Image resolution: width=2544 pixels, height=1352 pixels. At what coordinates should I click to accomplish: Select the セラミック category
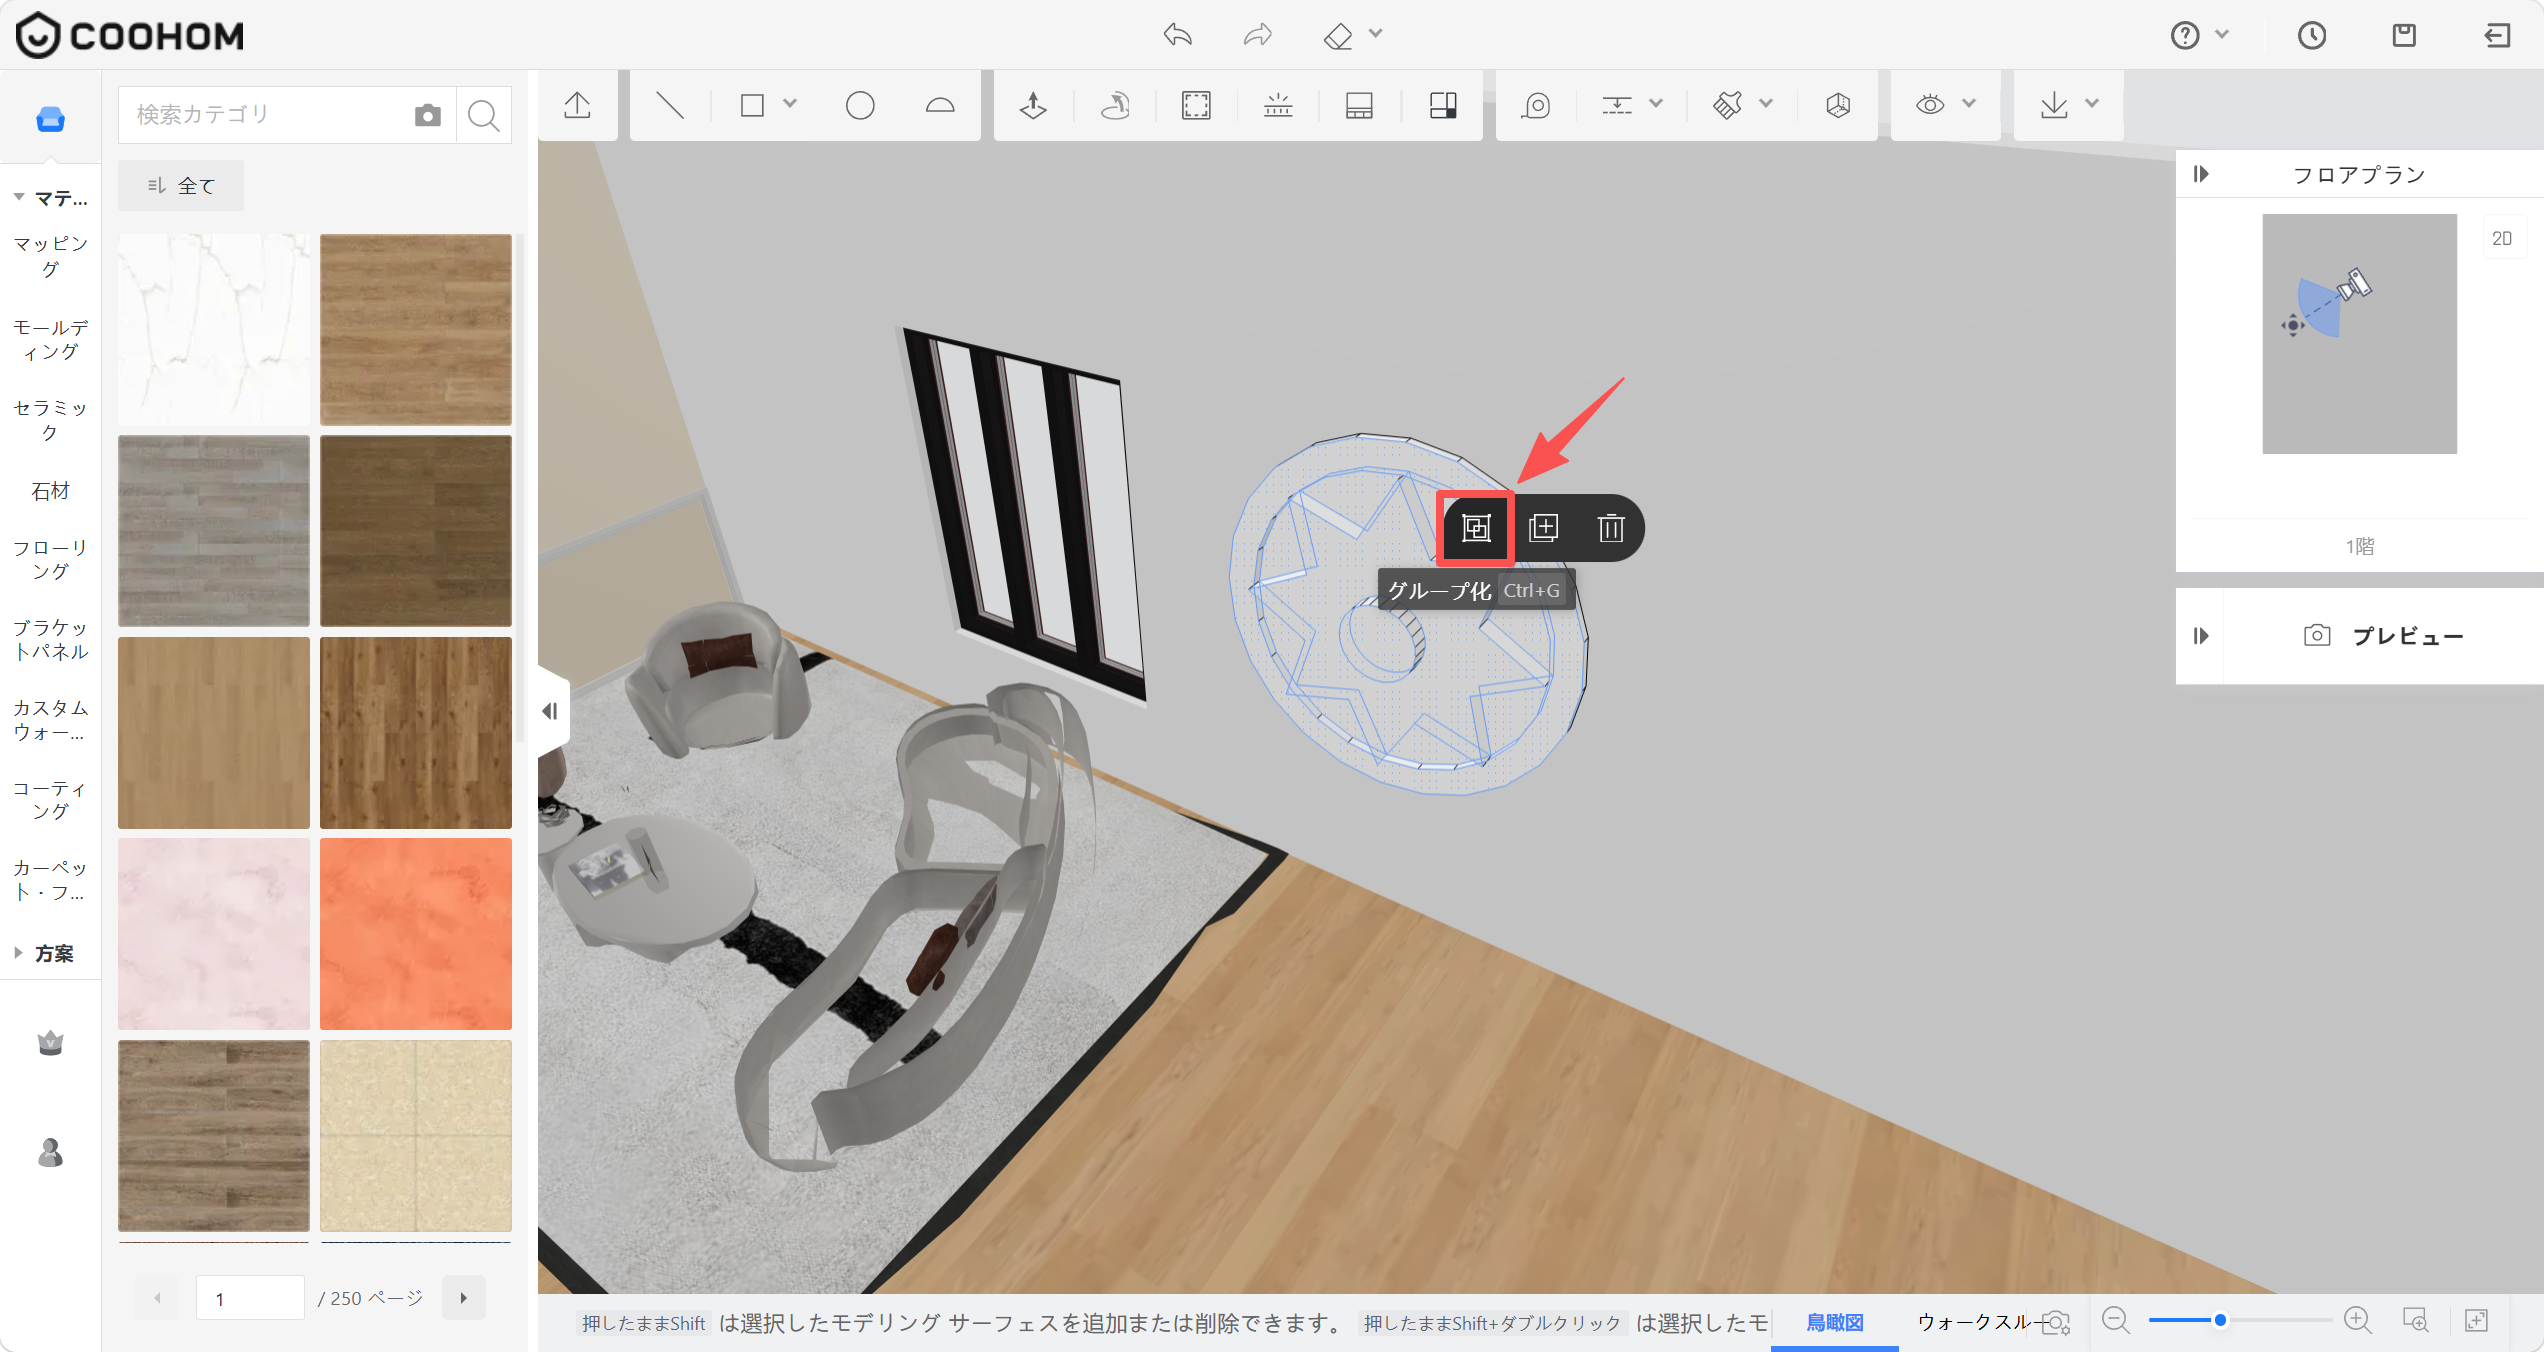[50, 420]
